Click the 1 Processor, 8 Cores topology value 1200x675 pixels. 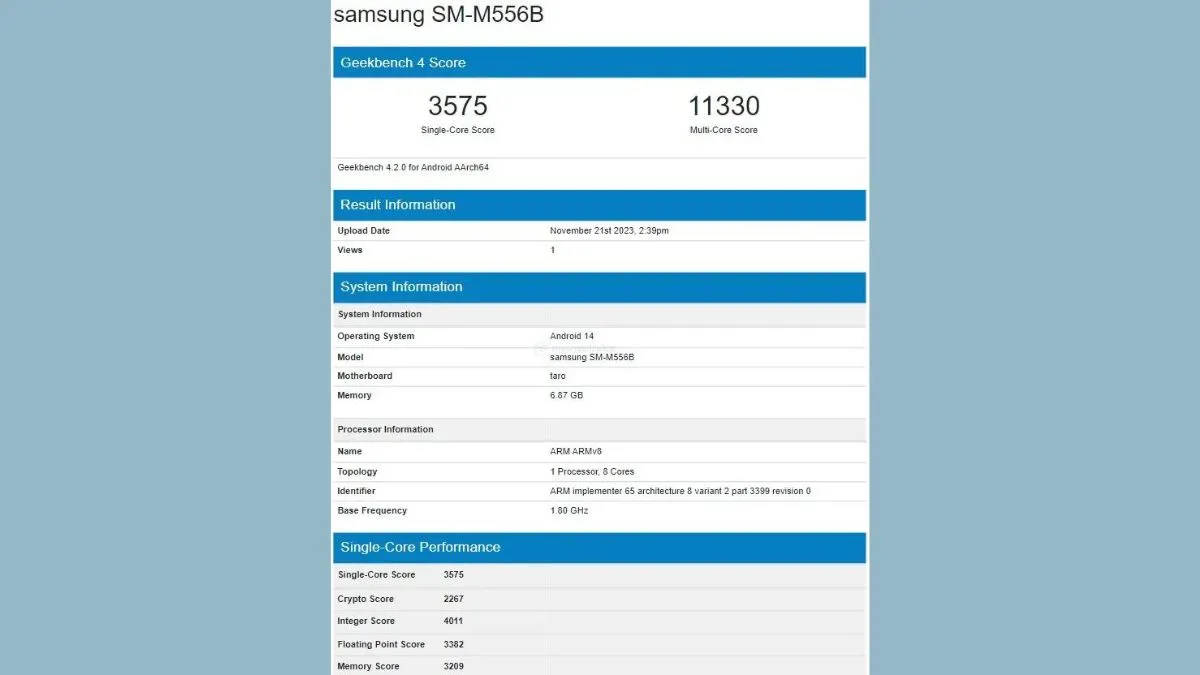[x=592, y=472]
